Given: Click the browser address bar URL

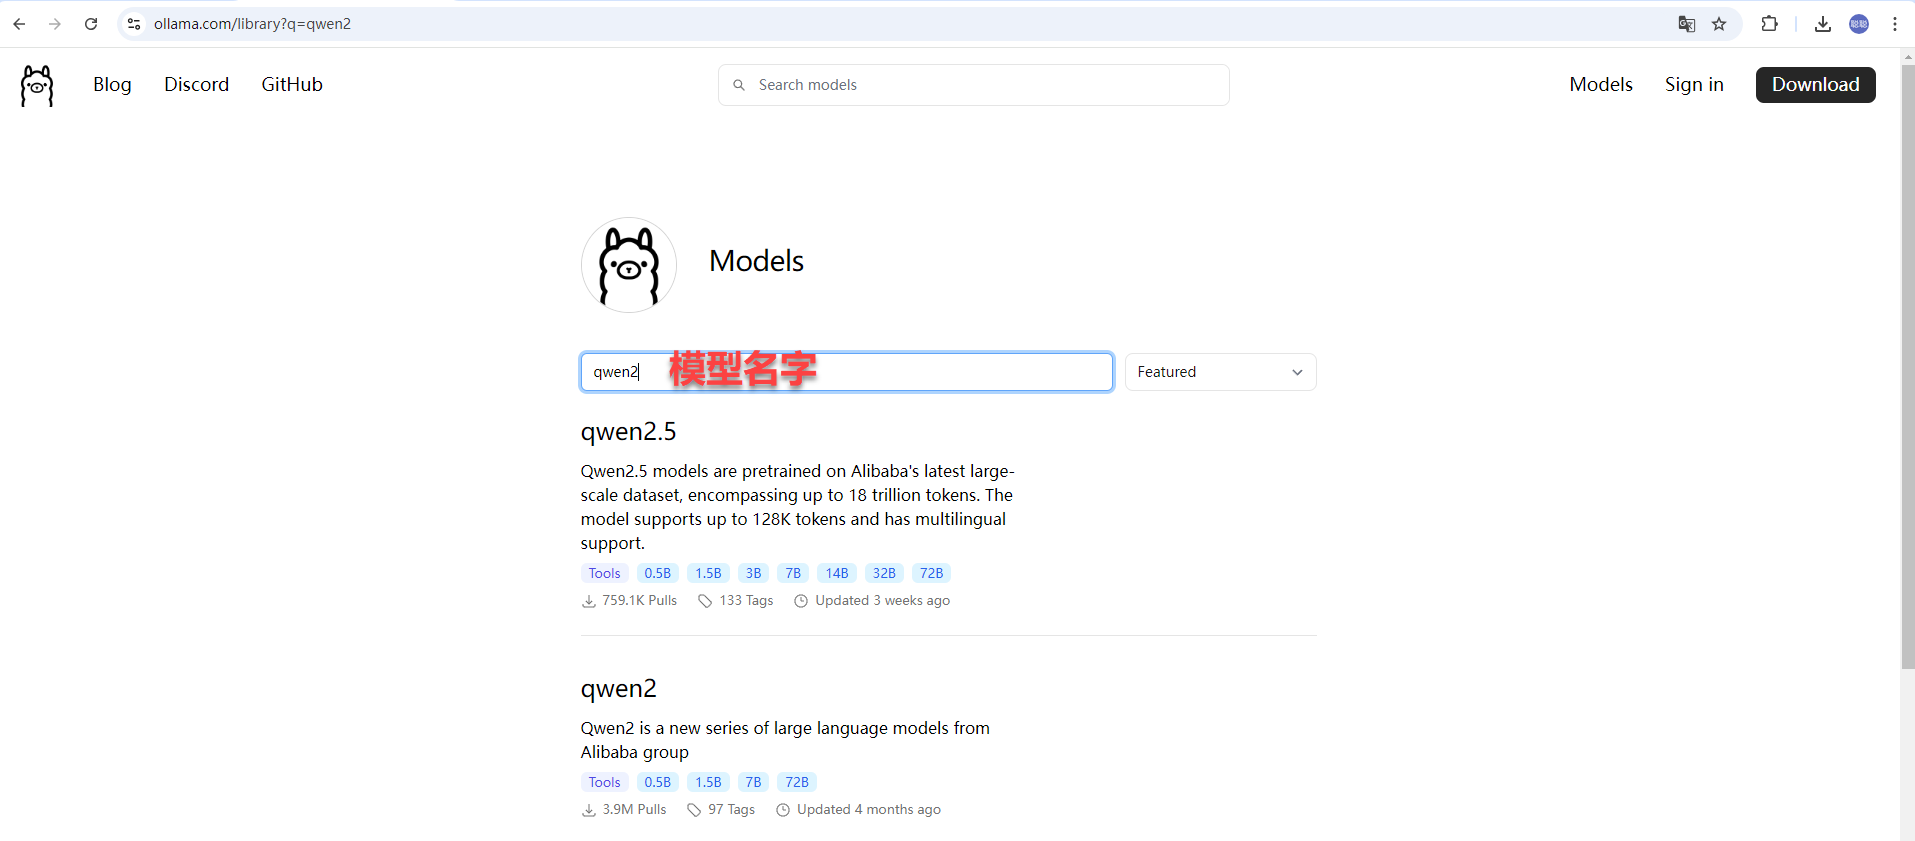Looking at the screenshot, I should (252, 24).
